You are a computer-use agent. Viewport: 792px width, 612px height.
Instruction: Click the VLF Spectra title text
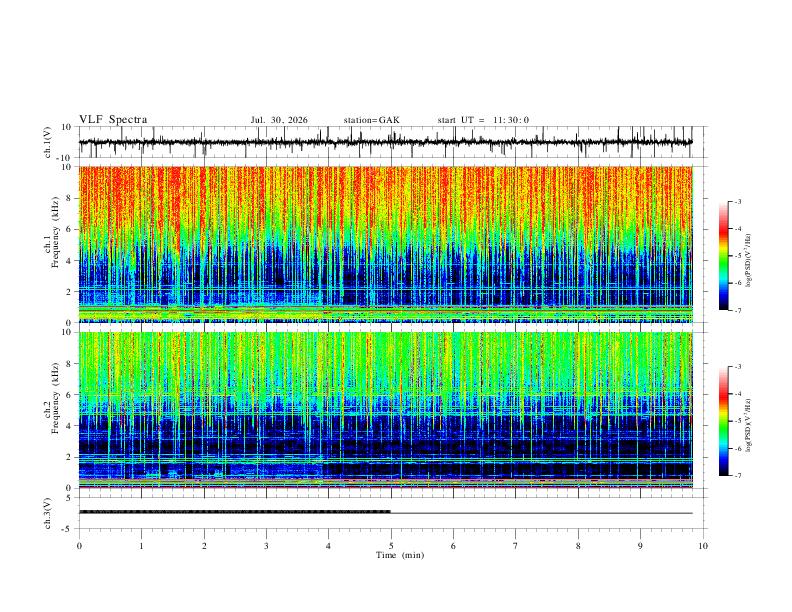point(113,120)
